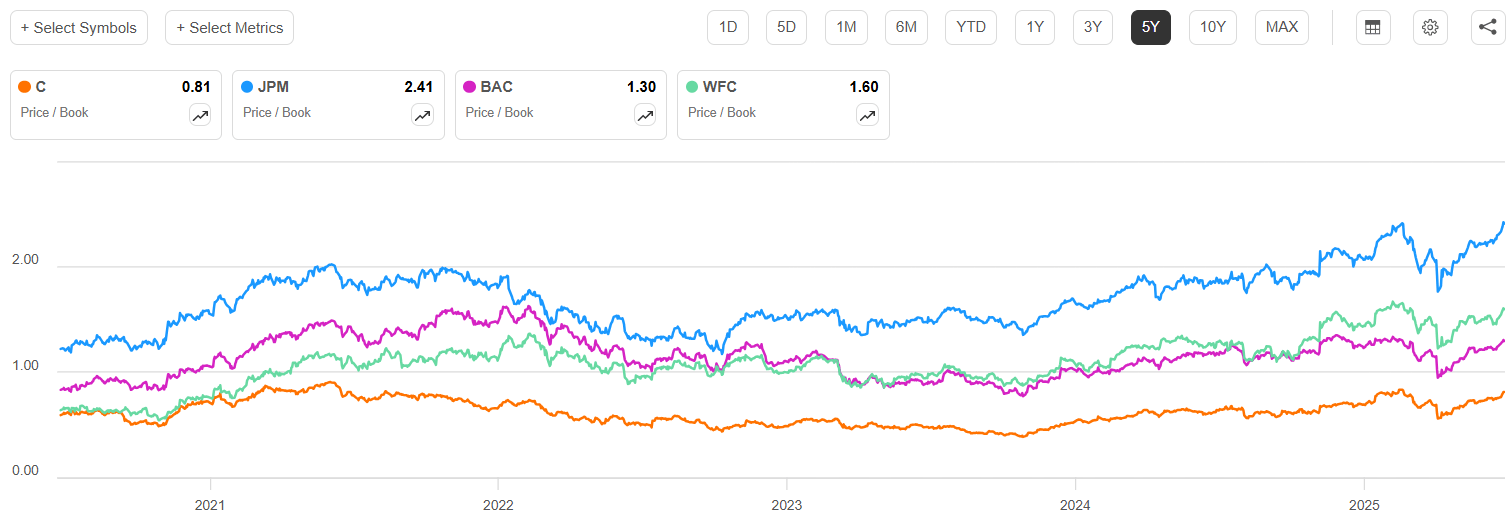This screenshot has height=512, width=1511.
Task: Show the MAX time range
Action: click(x=1281, y=28)
